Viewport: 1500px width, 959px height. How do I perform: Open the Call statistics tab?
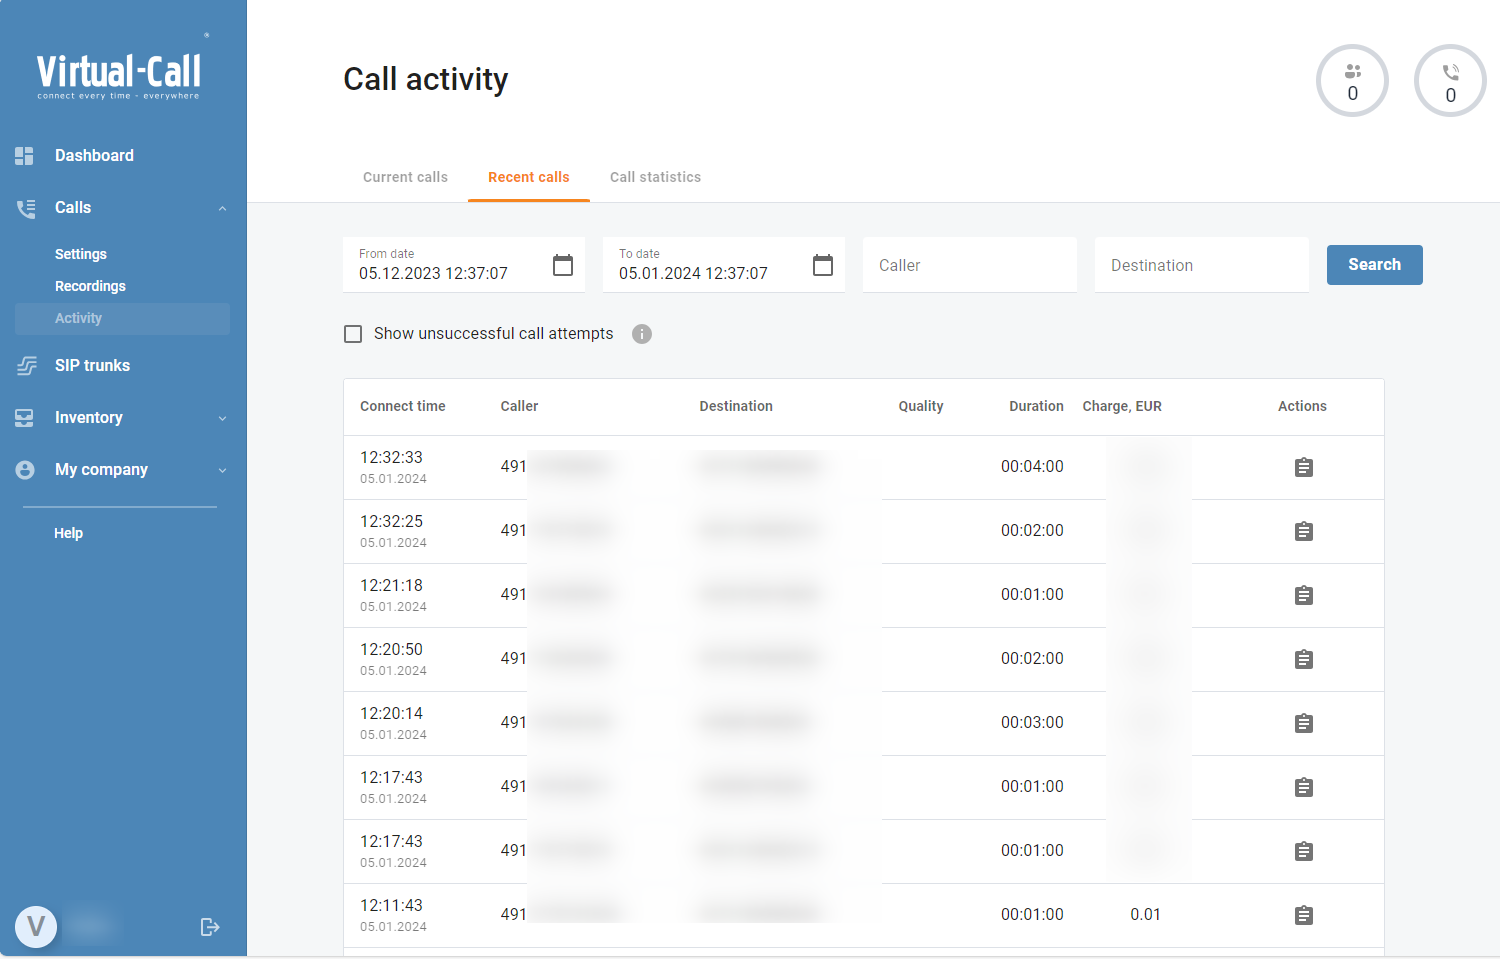click(655, 177)
